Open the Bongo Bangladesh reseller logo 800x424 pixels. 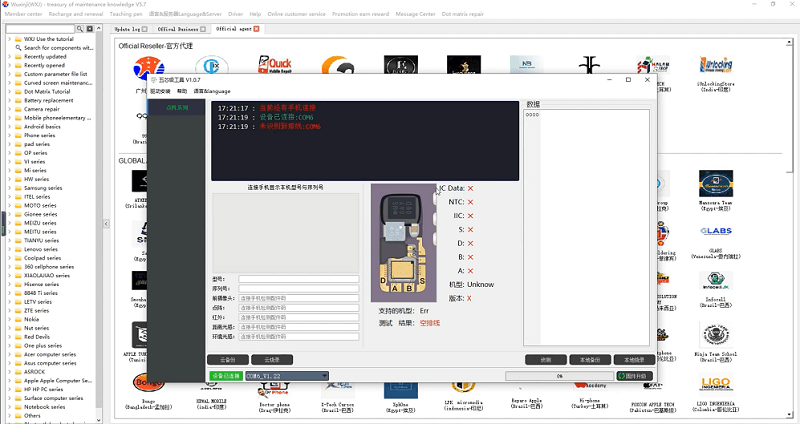point(148,383)
